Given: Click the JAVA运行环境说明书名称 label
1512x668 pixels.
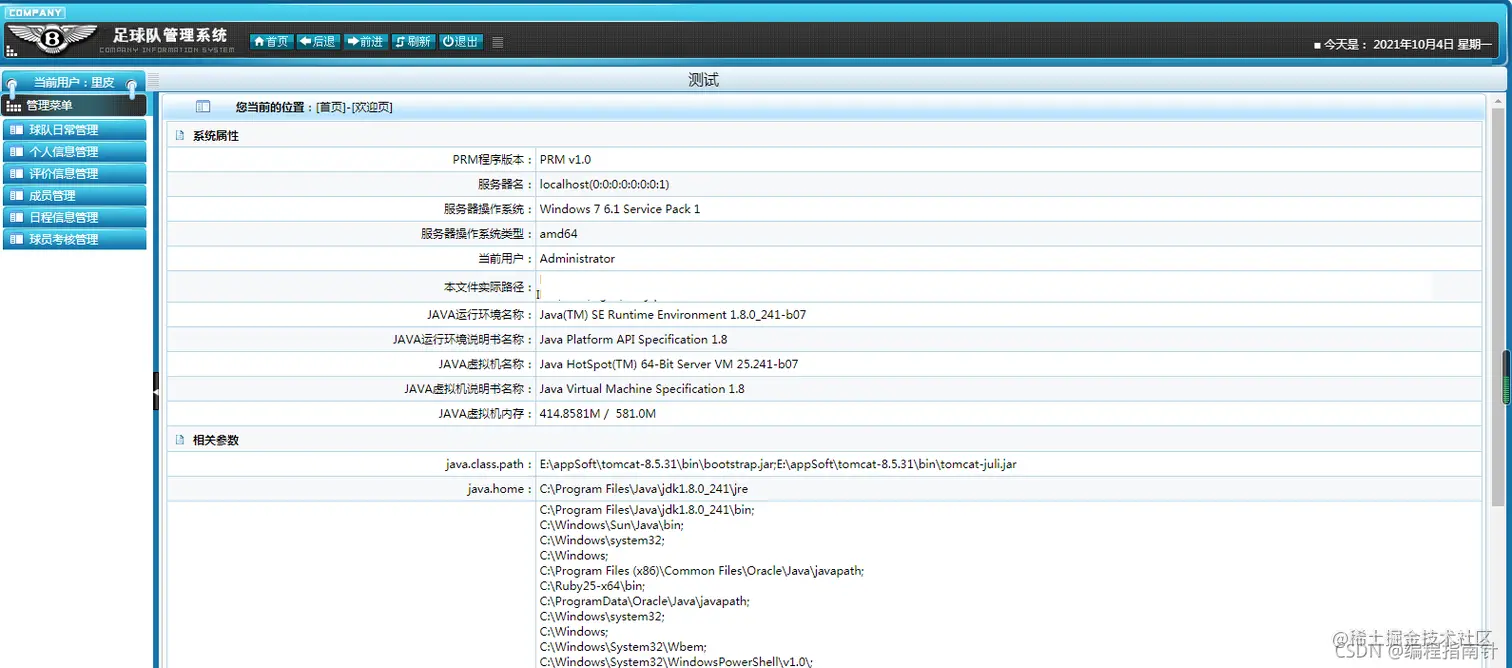Looking at the screenshot, I should point(463,340).
